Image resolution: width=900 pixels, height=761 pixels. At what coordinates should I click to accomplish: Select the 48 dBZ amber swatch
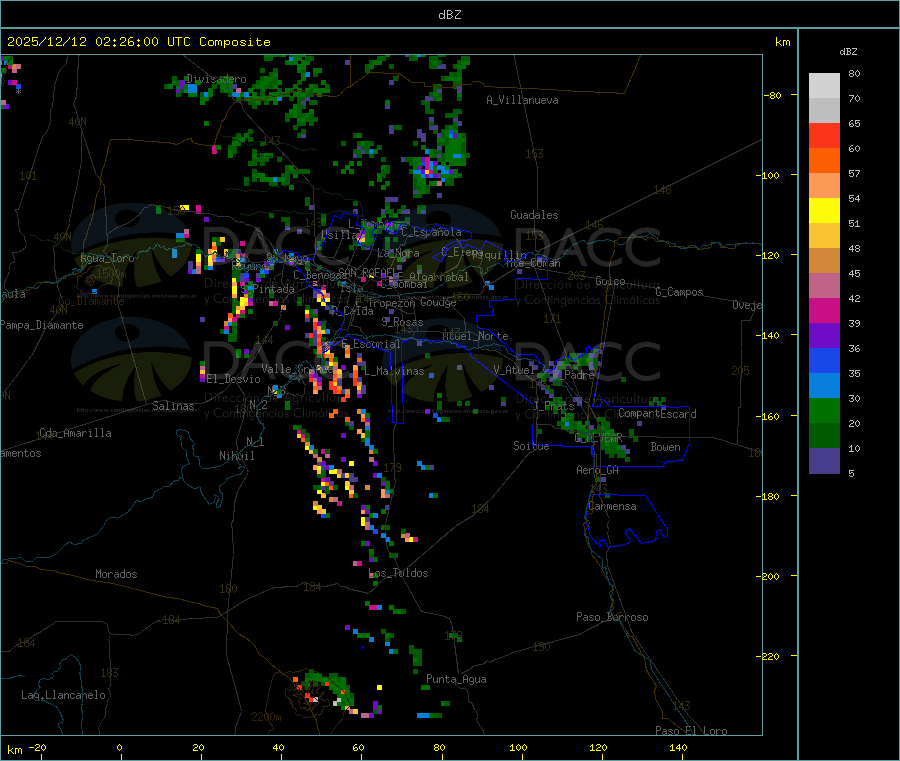(x=824, y=236)
